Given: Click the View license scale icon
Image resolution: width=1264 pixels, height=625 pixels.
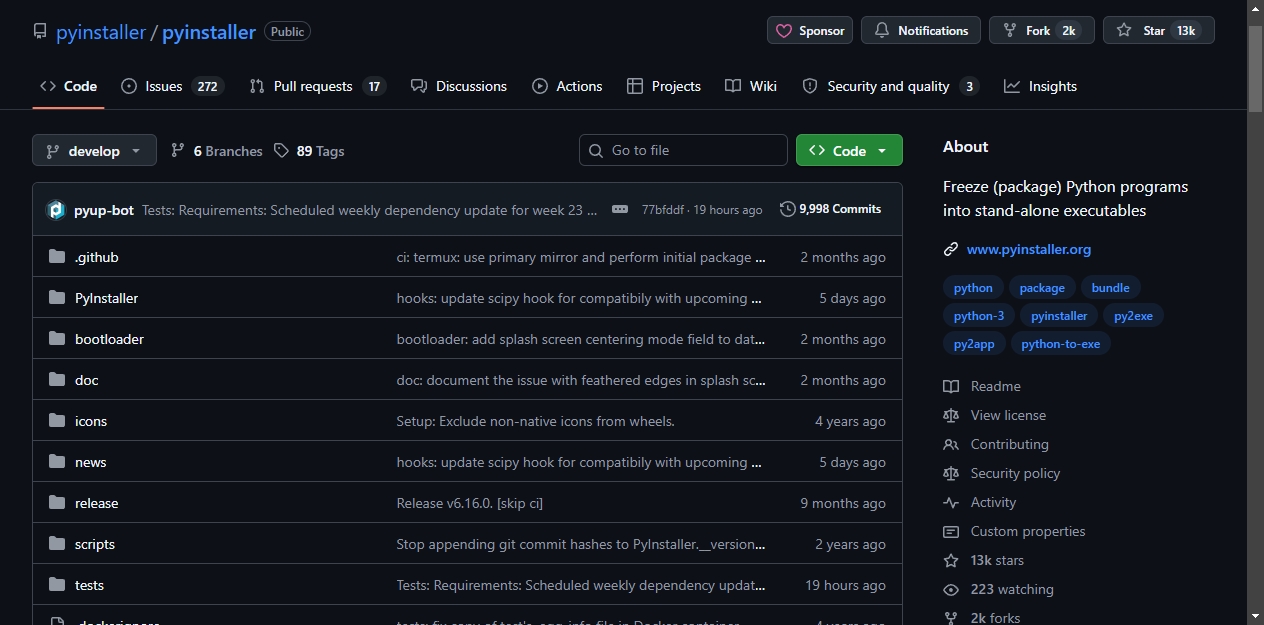Looking at the screenshot, I should click(951, 415).
